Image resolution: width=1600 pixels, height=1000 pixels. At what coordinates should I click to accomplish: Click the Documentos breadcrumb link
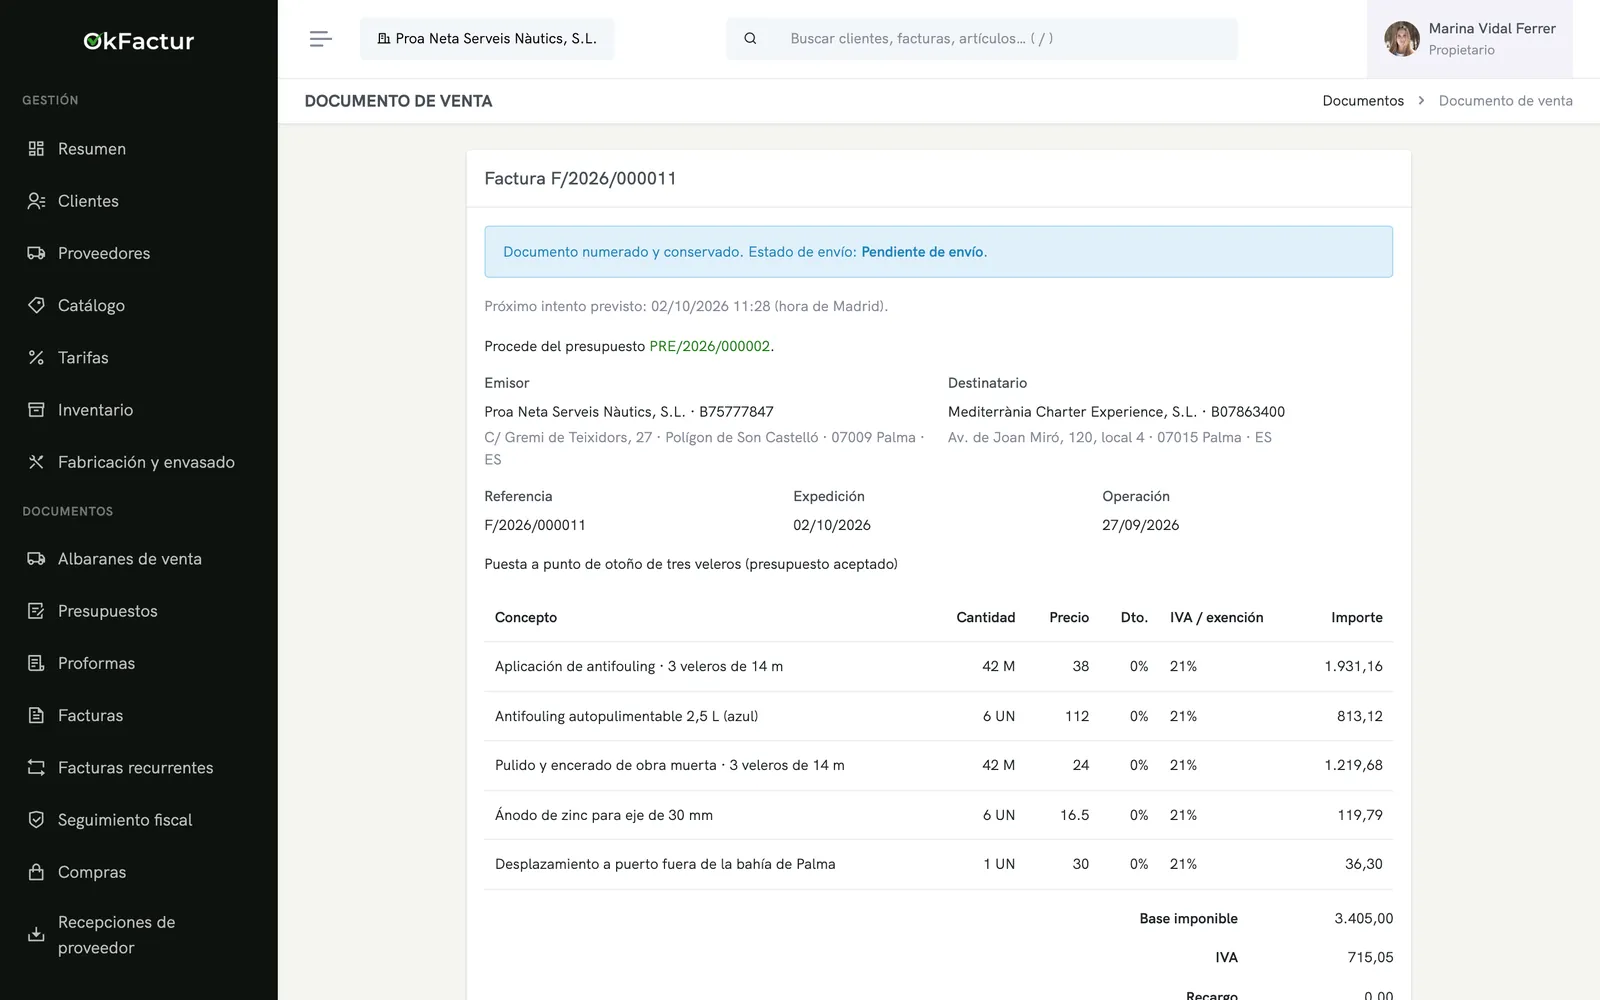[x=1363, y=101]
